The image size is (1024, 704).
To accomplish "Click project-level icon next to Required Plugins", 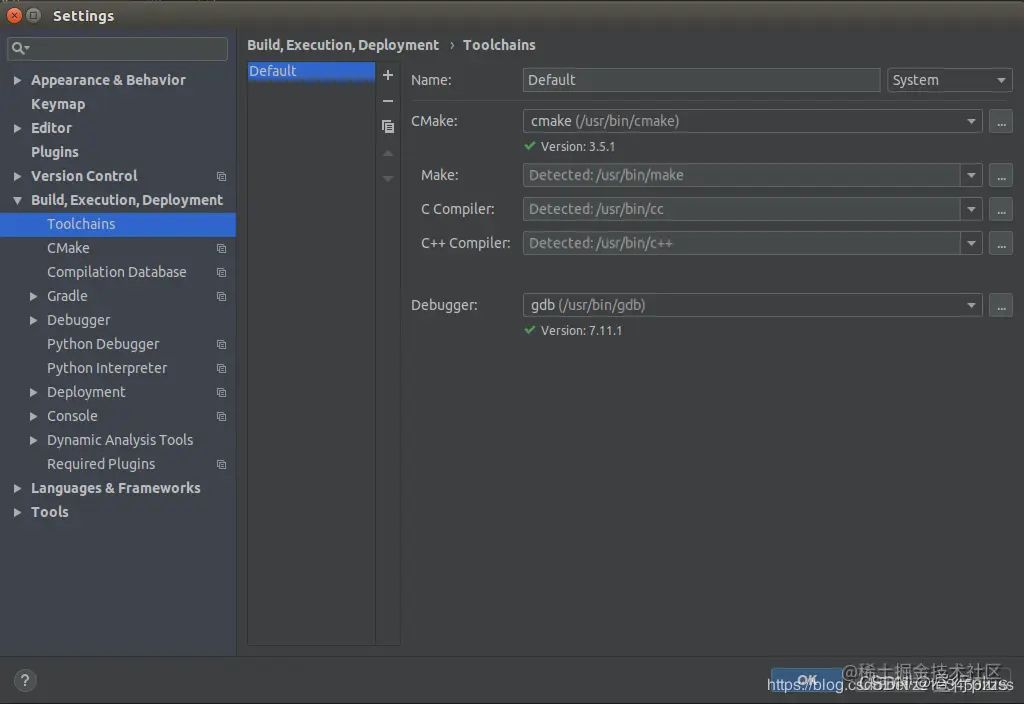I will [x=221, y=465].
